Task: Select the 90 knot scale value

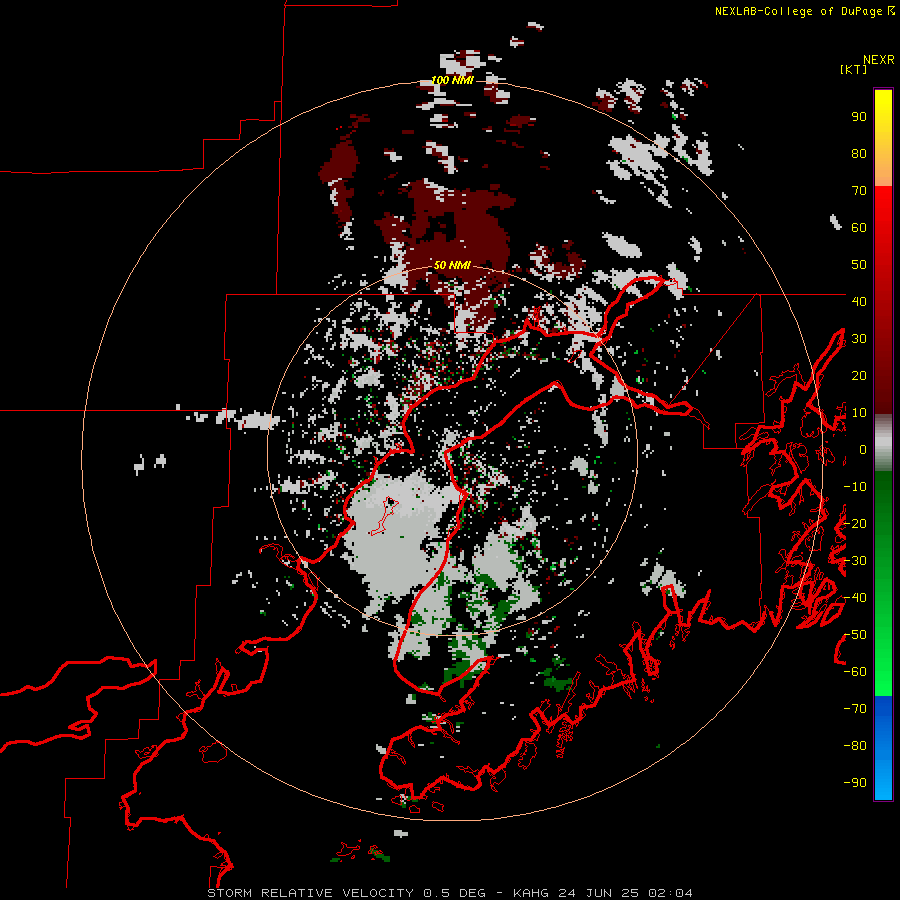Action: click(859, 117)
